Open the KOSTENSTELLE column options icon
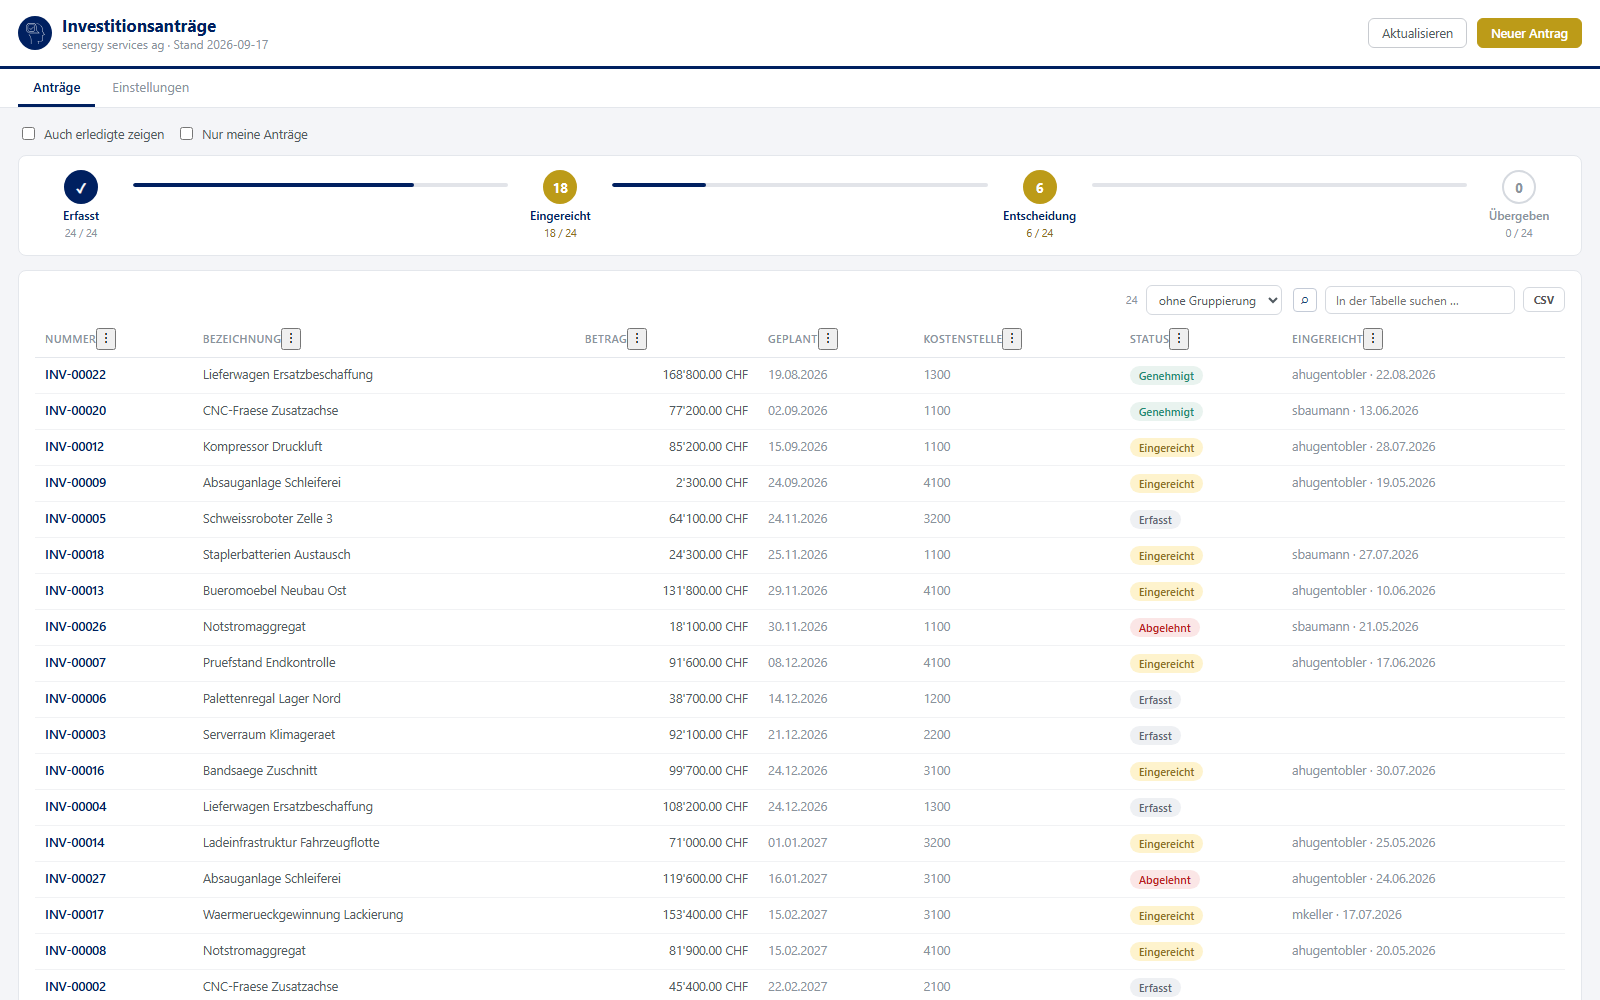Viewport: 1600px width, 1000px height. pyautogui.click(x=1012, y=339)
